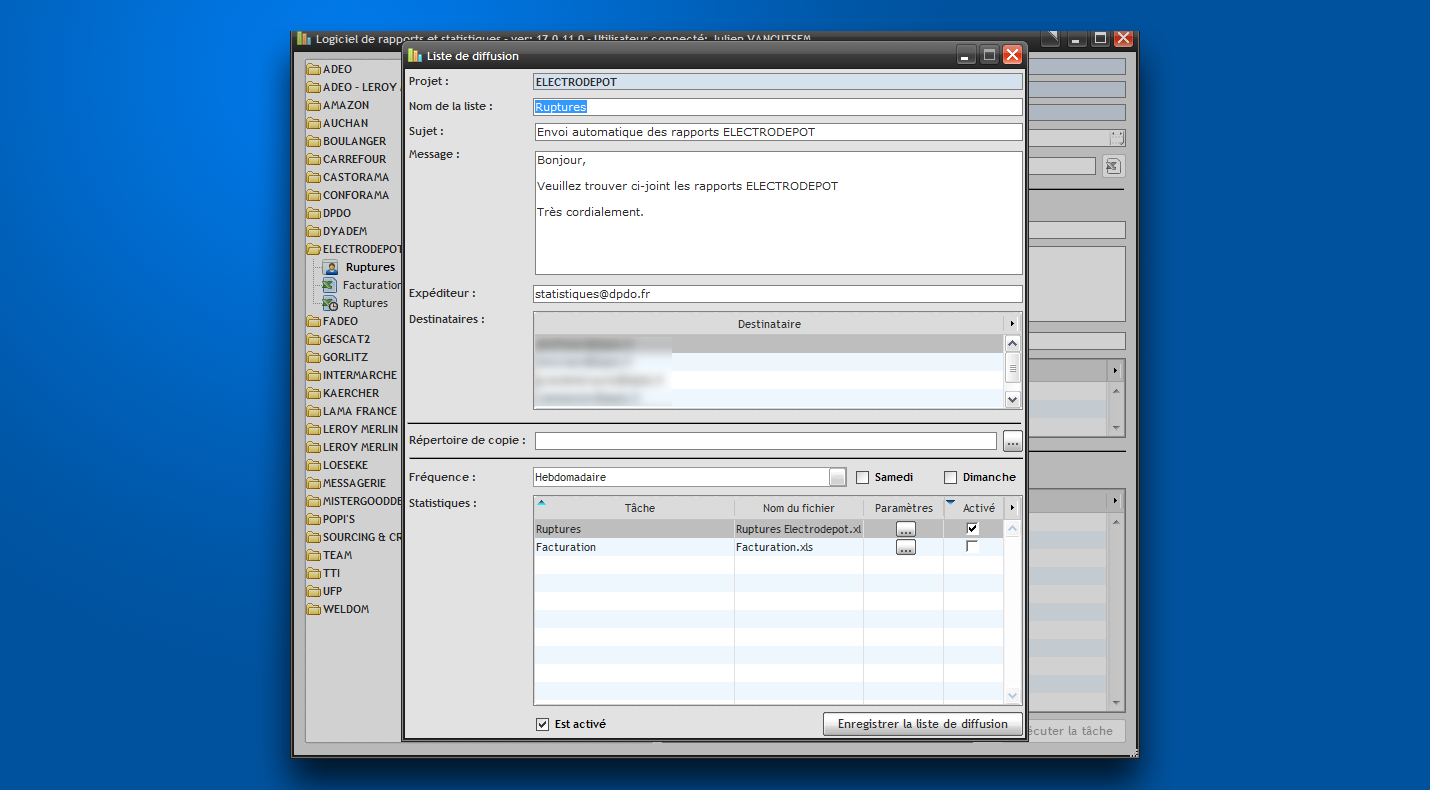
Task: Open Paramètres ... button for Ruptures row
Action: pyautogui.click(x=906, y=529)
